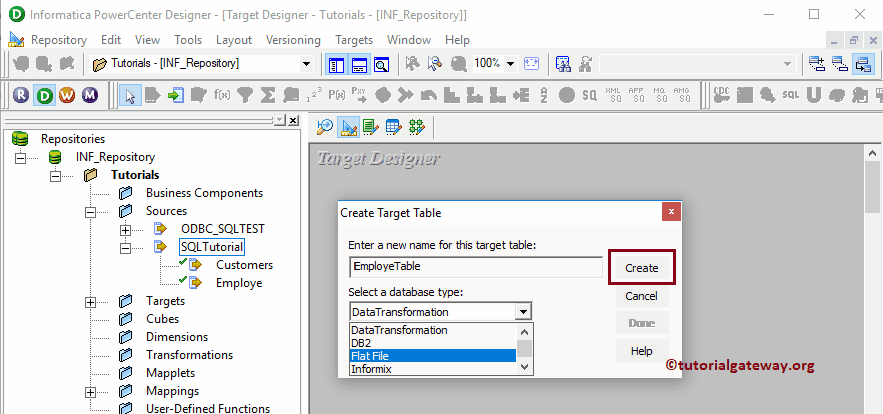883x414 pixels.
Task: Open the Repository Manager via the R icon
Action: pyautogui.click(x=21, y=95)
